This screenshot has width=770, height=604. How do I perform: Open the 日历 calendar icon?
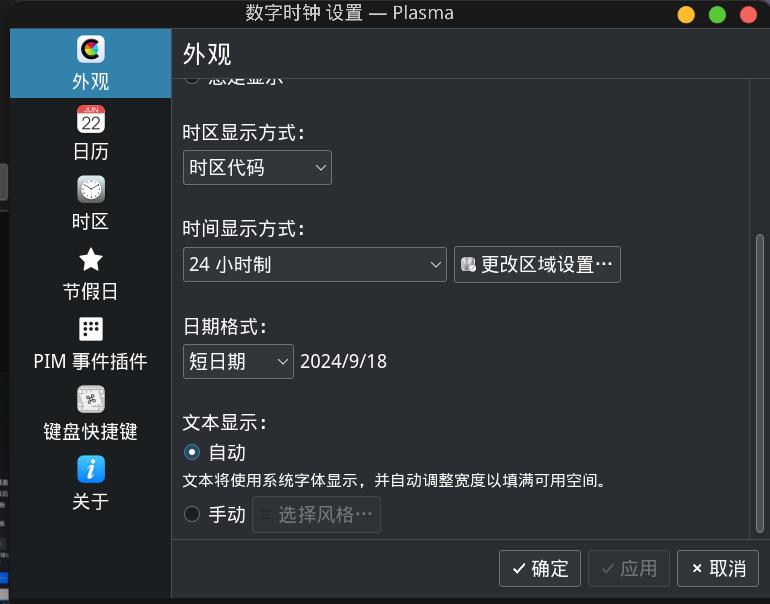[x=91, y=119]
